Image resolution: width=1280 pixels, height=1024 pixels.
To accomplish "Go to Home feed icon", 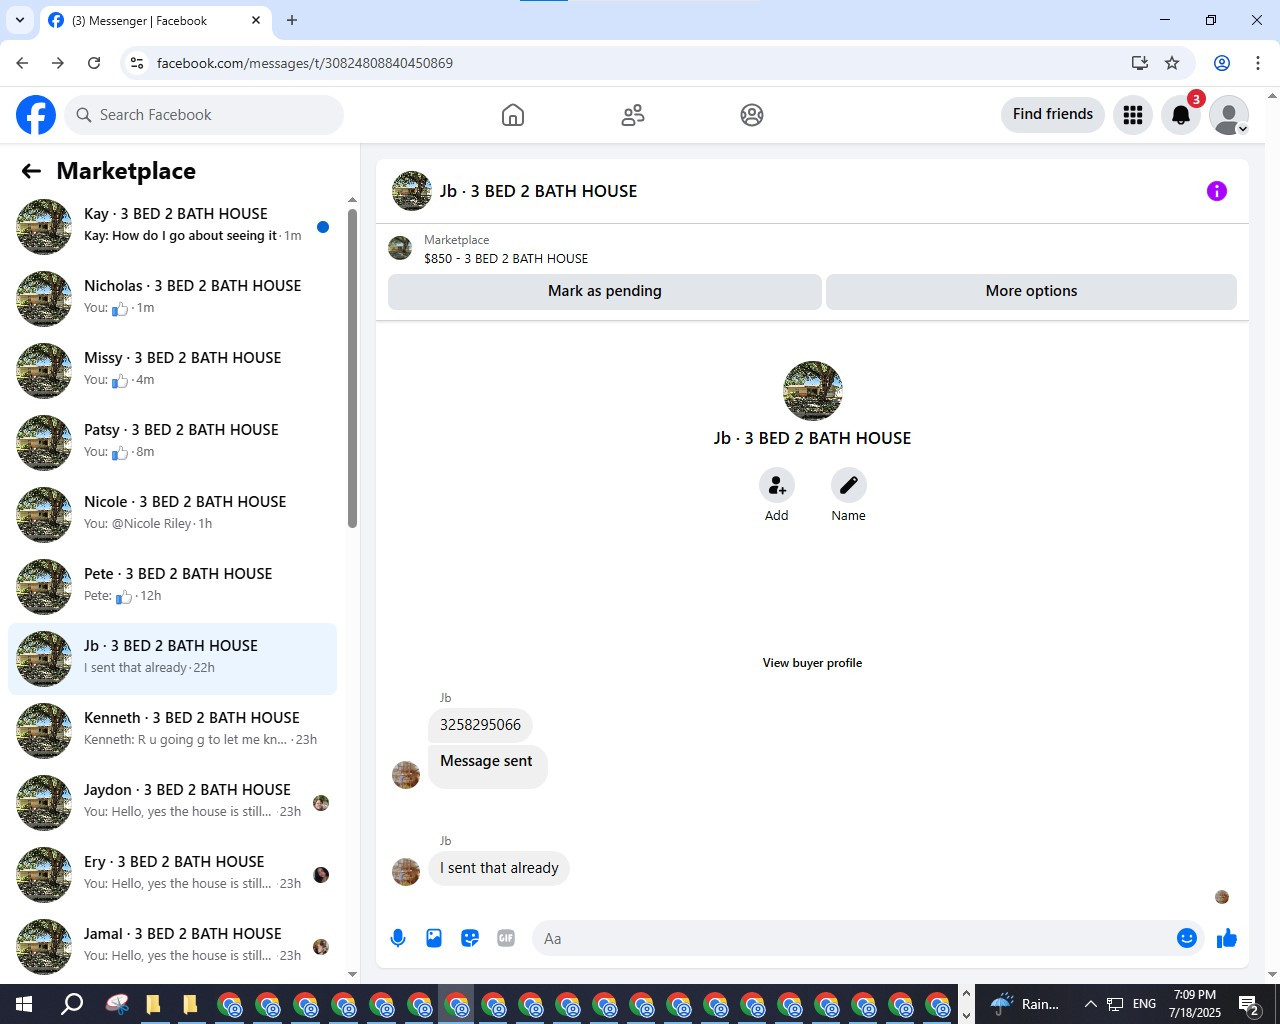I will pyautogui.click(x=513, y=115).
